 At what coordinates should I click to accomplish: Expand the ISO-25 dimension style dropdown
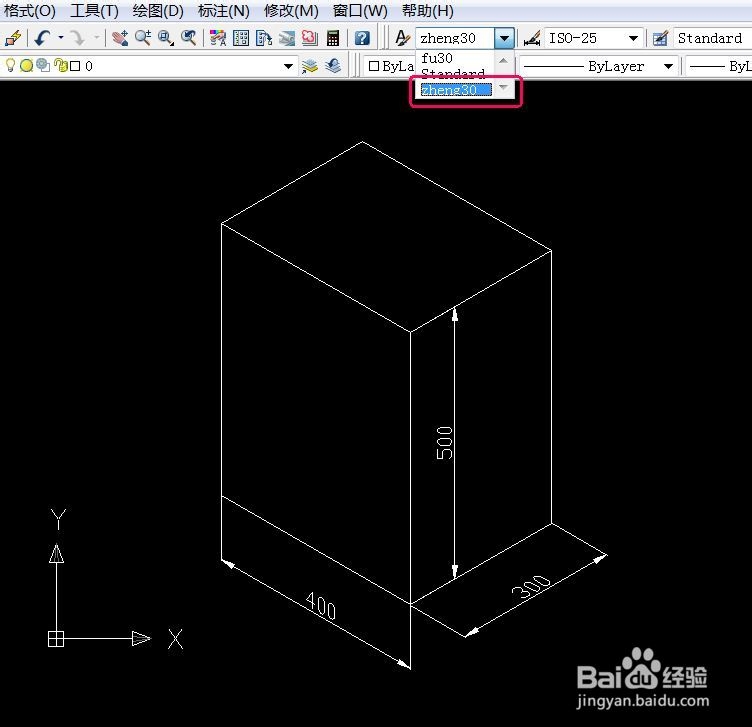pyautogui.click(x=633, y=38)
